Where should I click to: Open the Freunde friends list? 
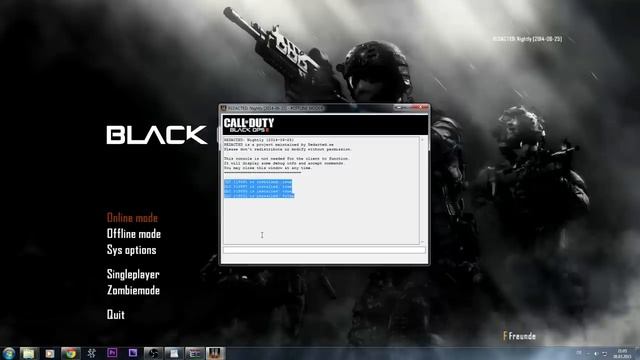[x=520, y=336]
